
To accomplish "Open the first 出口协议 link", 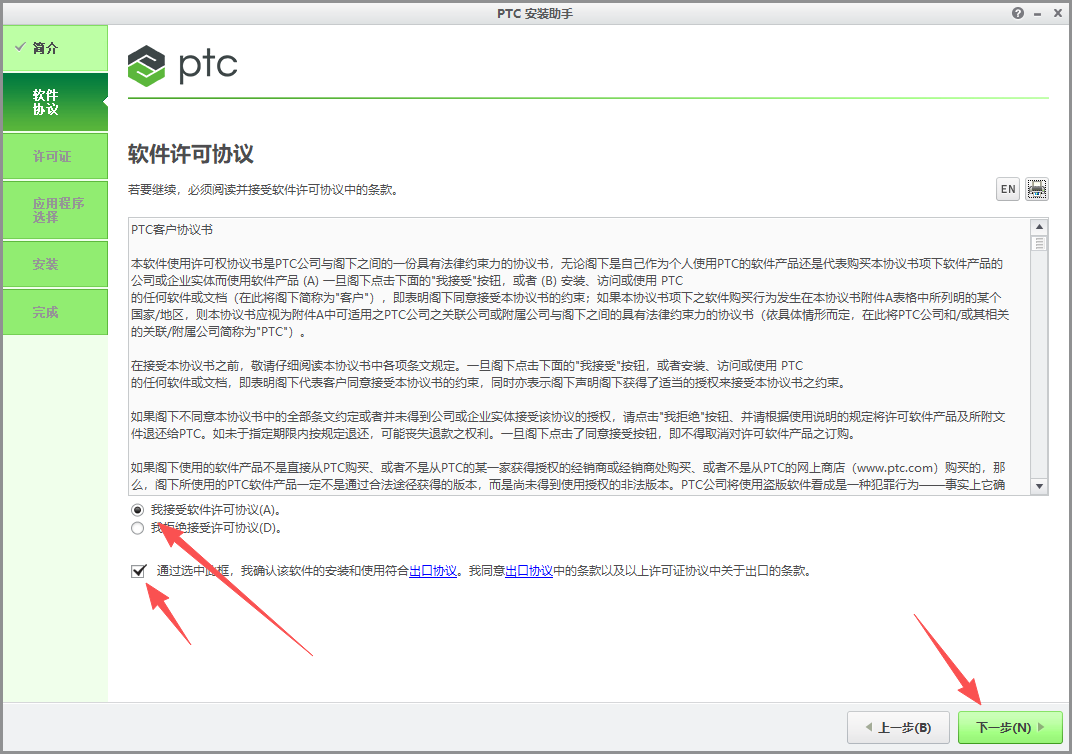I will tap(432, 571).
